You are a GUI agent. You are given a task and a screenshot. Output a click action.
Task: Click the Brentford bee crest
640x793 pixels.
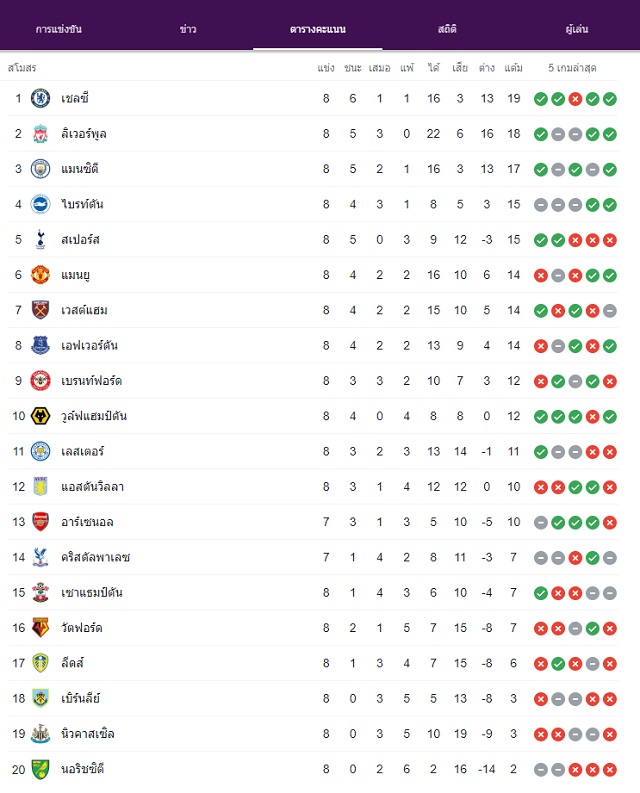40,381
